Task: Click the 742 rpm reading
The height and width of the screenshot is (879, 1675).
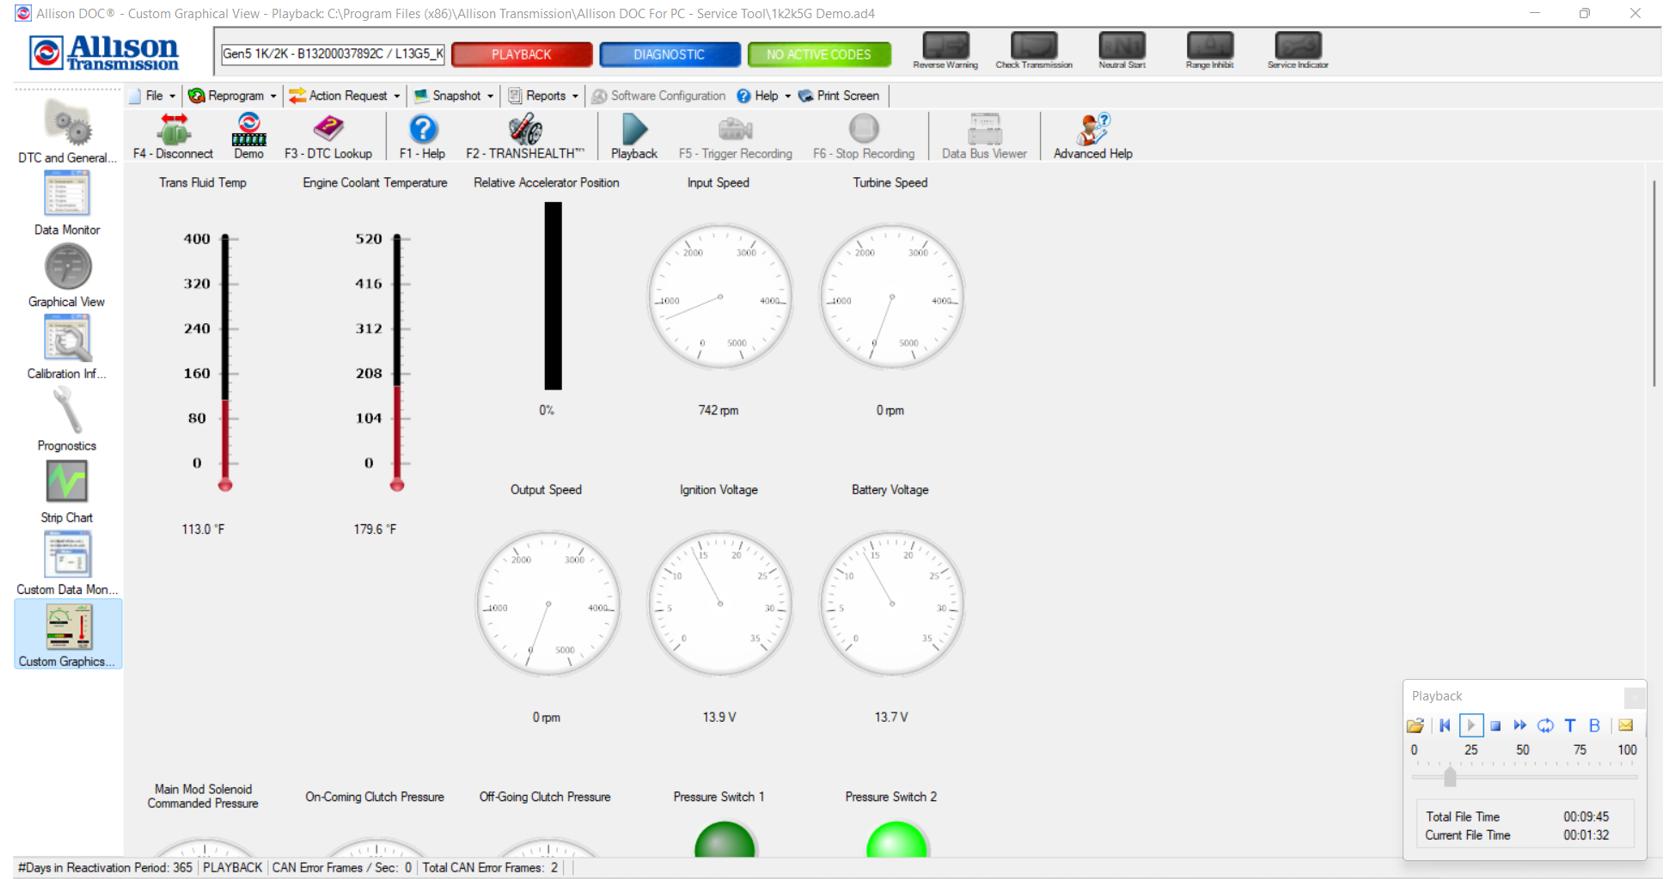Action: click(x=719, y=411)
